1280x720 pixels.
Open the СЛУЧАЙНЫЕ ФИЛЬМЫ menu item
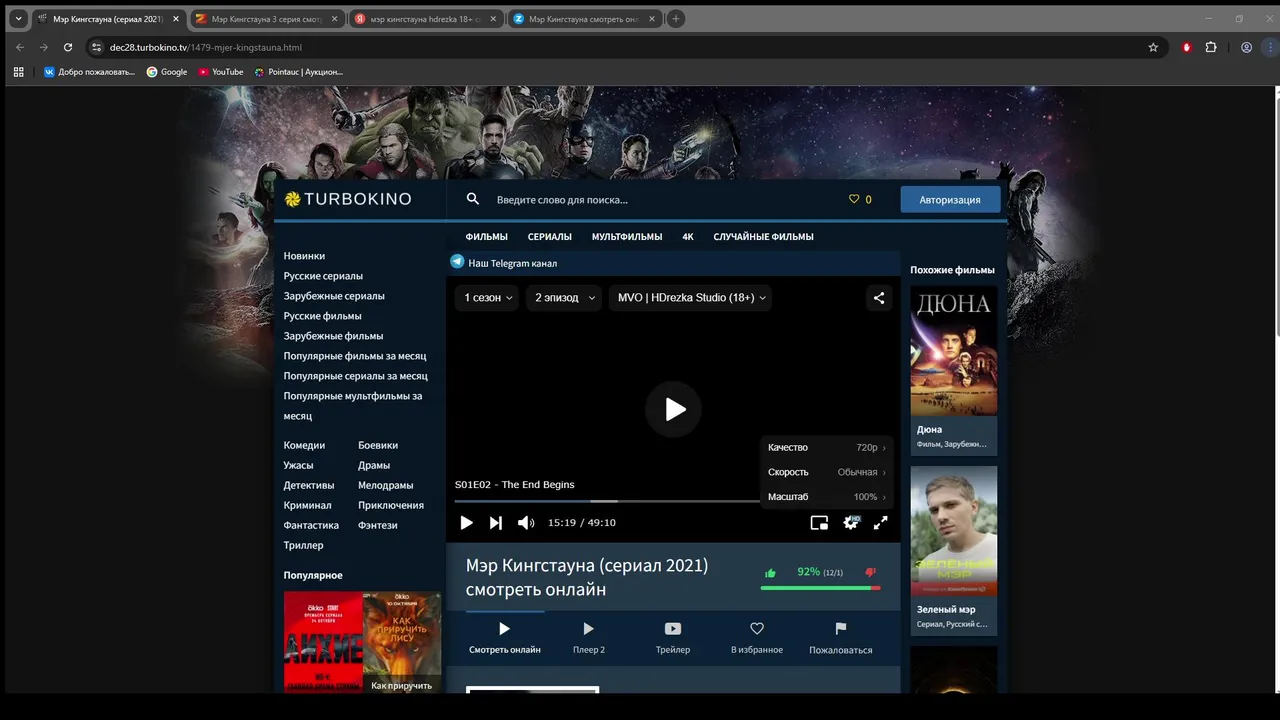tap(763, 237)
